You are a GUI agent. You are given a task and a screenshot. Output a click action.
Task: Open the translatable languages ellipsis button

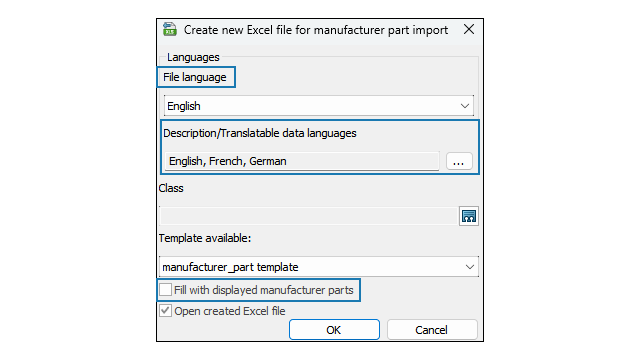459,161
